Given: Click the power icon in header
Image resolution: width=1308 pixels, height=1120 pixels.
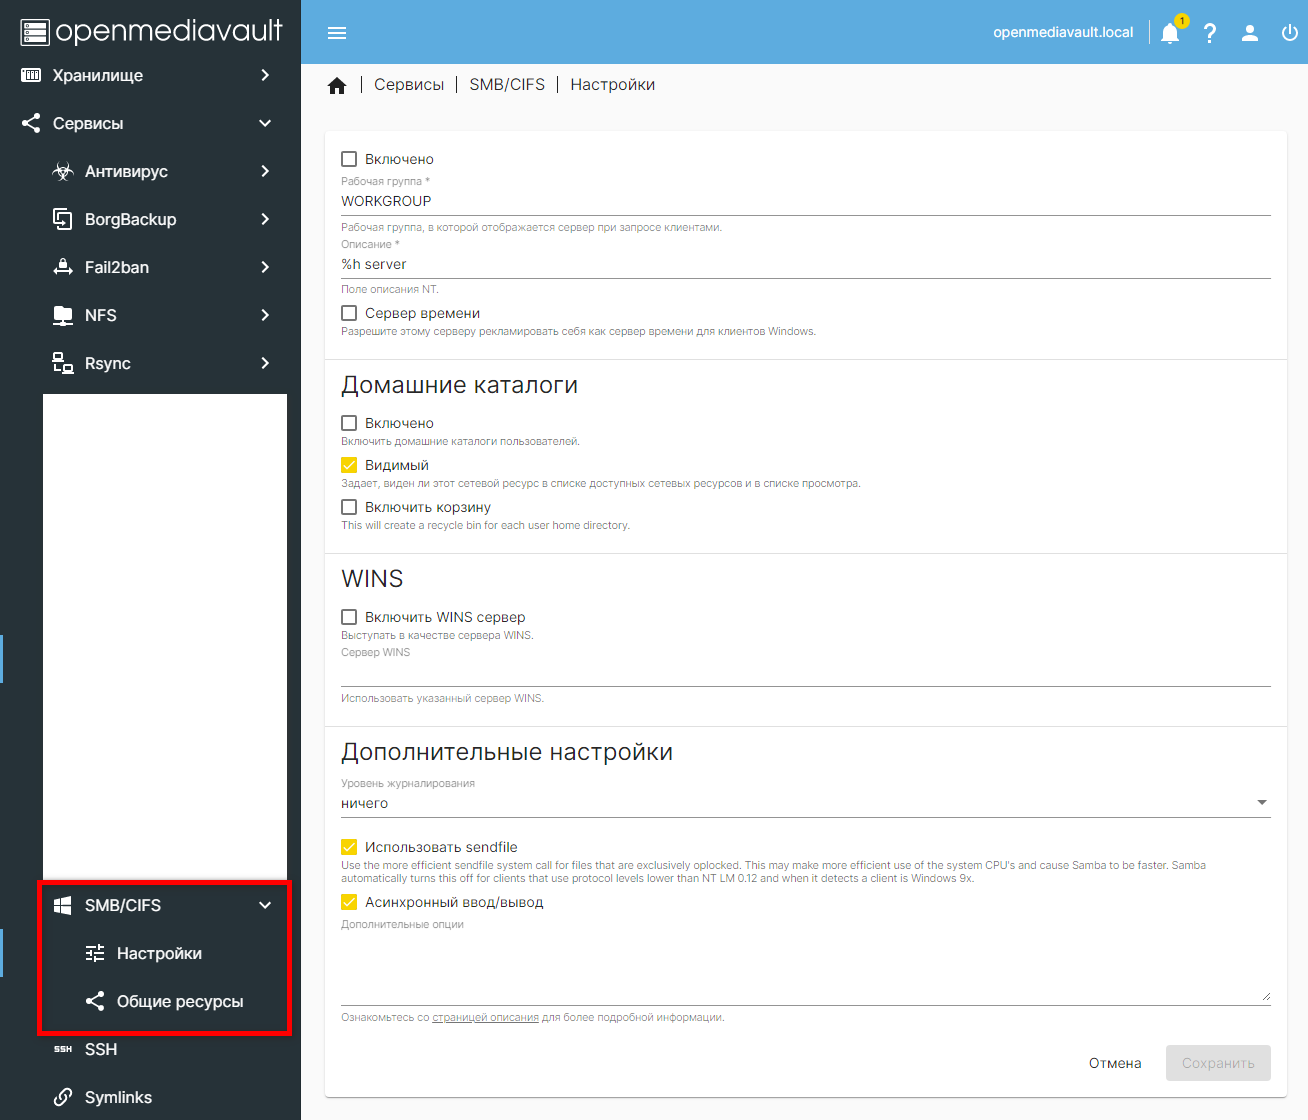Looking at the screenshot, I should pyautogui.click(x=1290, y=33).
